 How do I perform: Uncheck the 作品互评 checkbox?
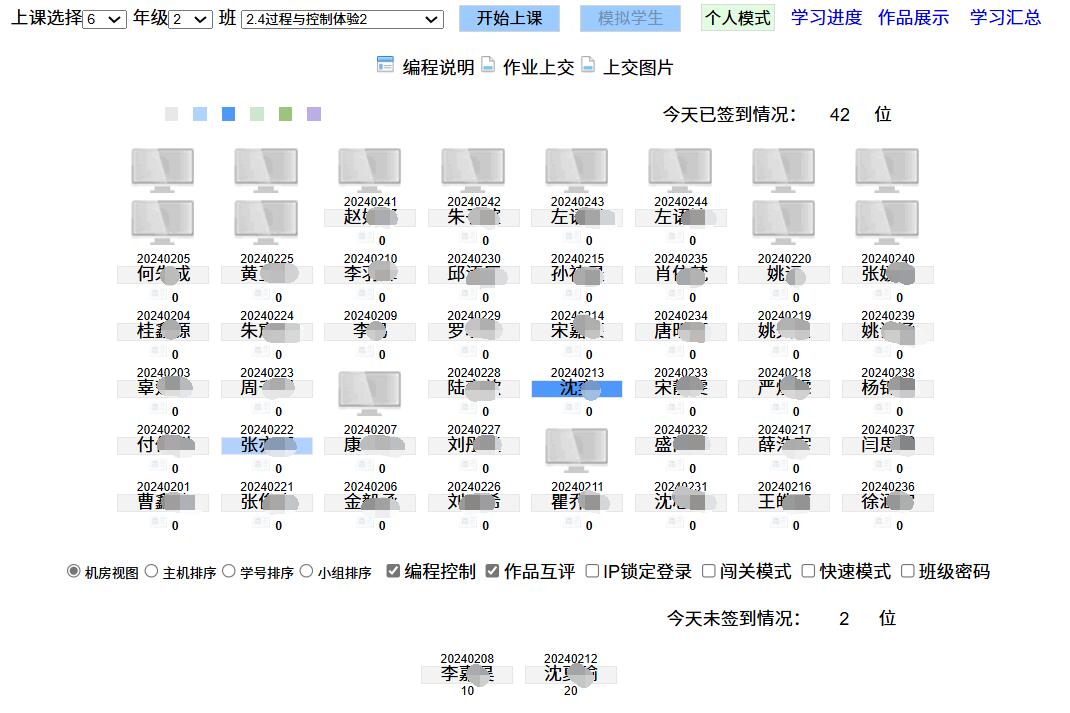[492, 571]
